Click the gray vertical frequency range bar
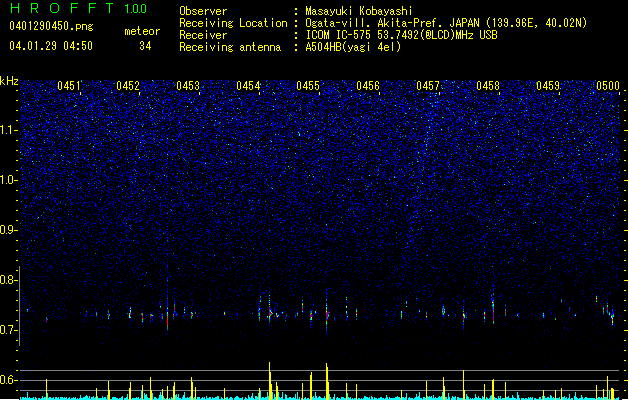The height and width of the screenshot is (400, 629). (20, 306)
